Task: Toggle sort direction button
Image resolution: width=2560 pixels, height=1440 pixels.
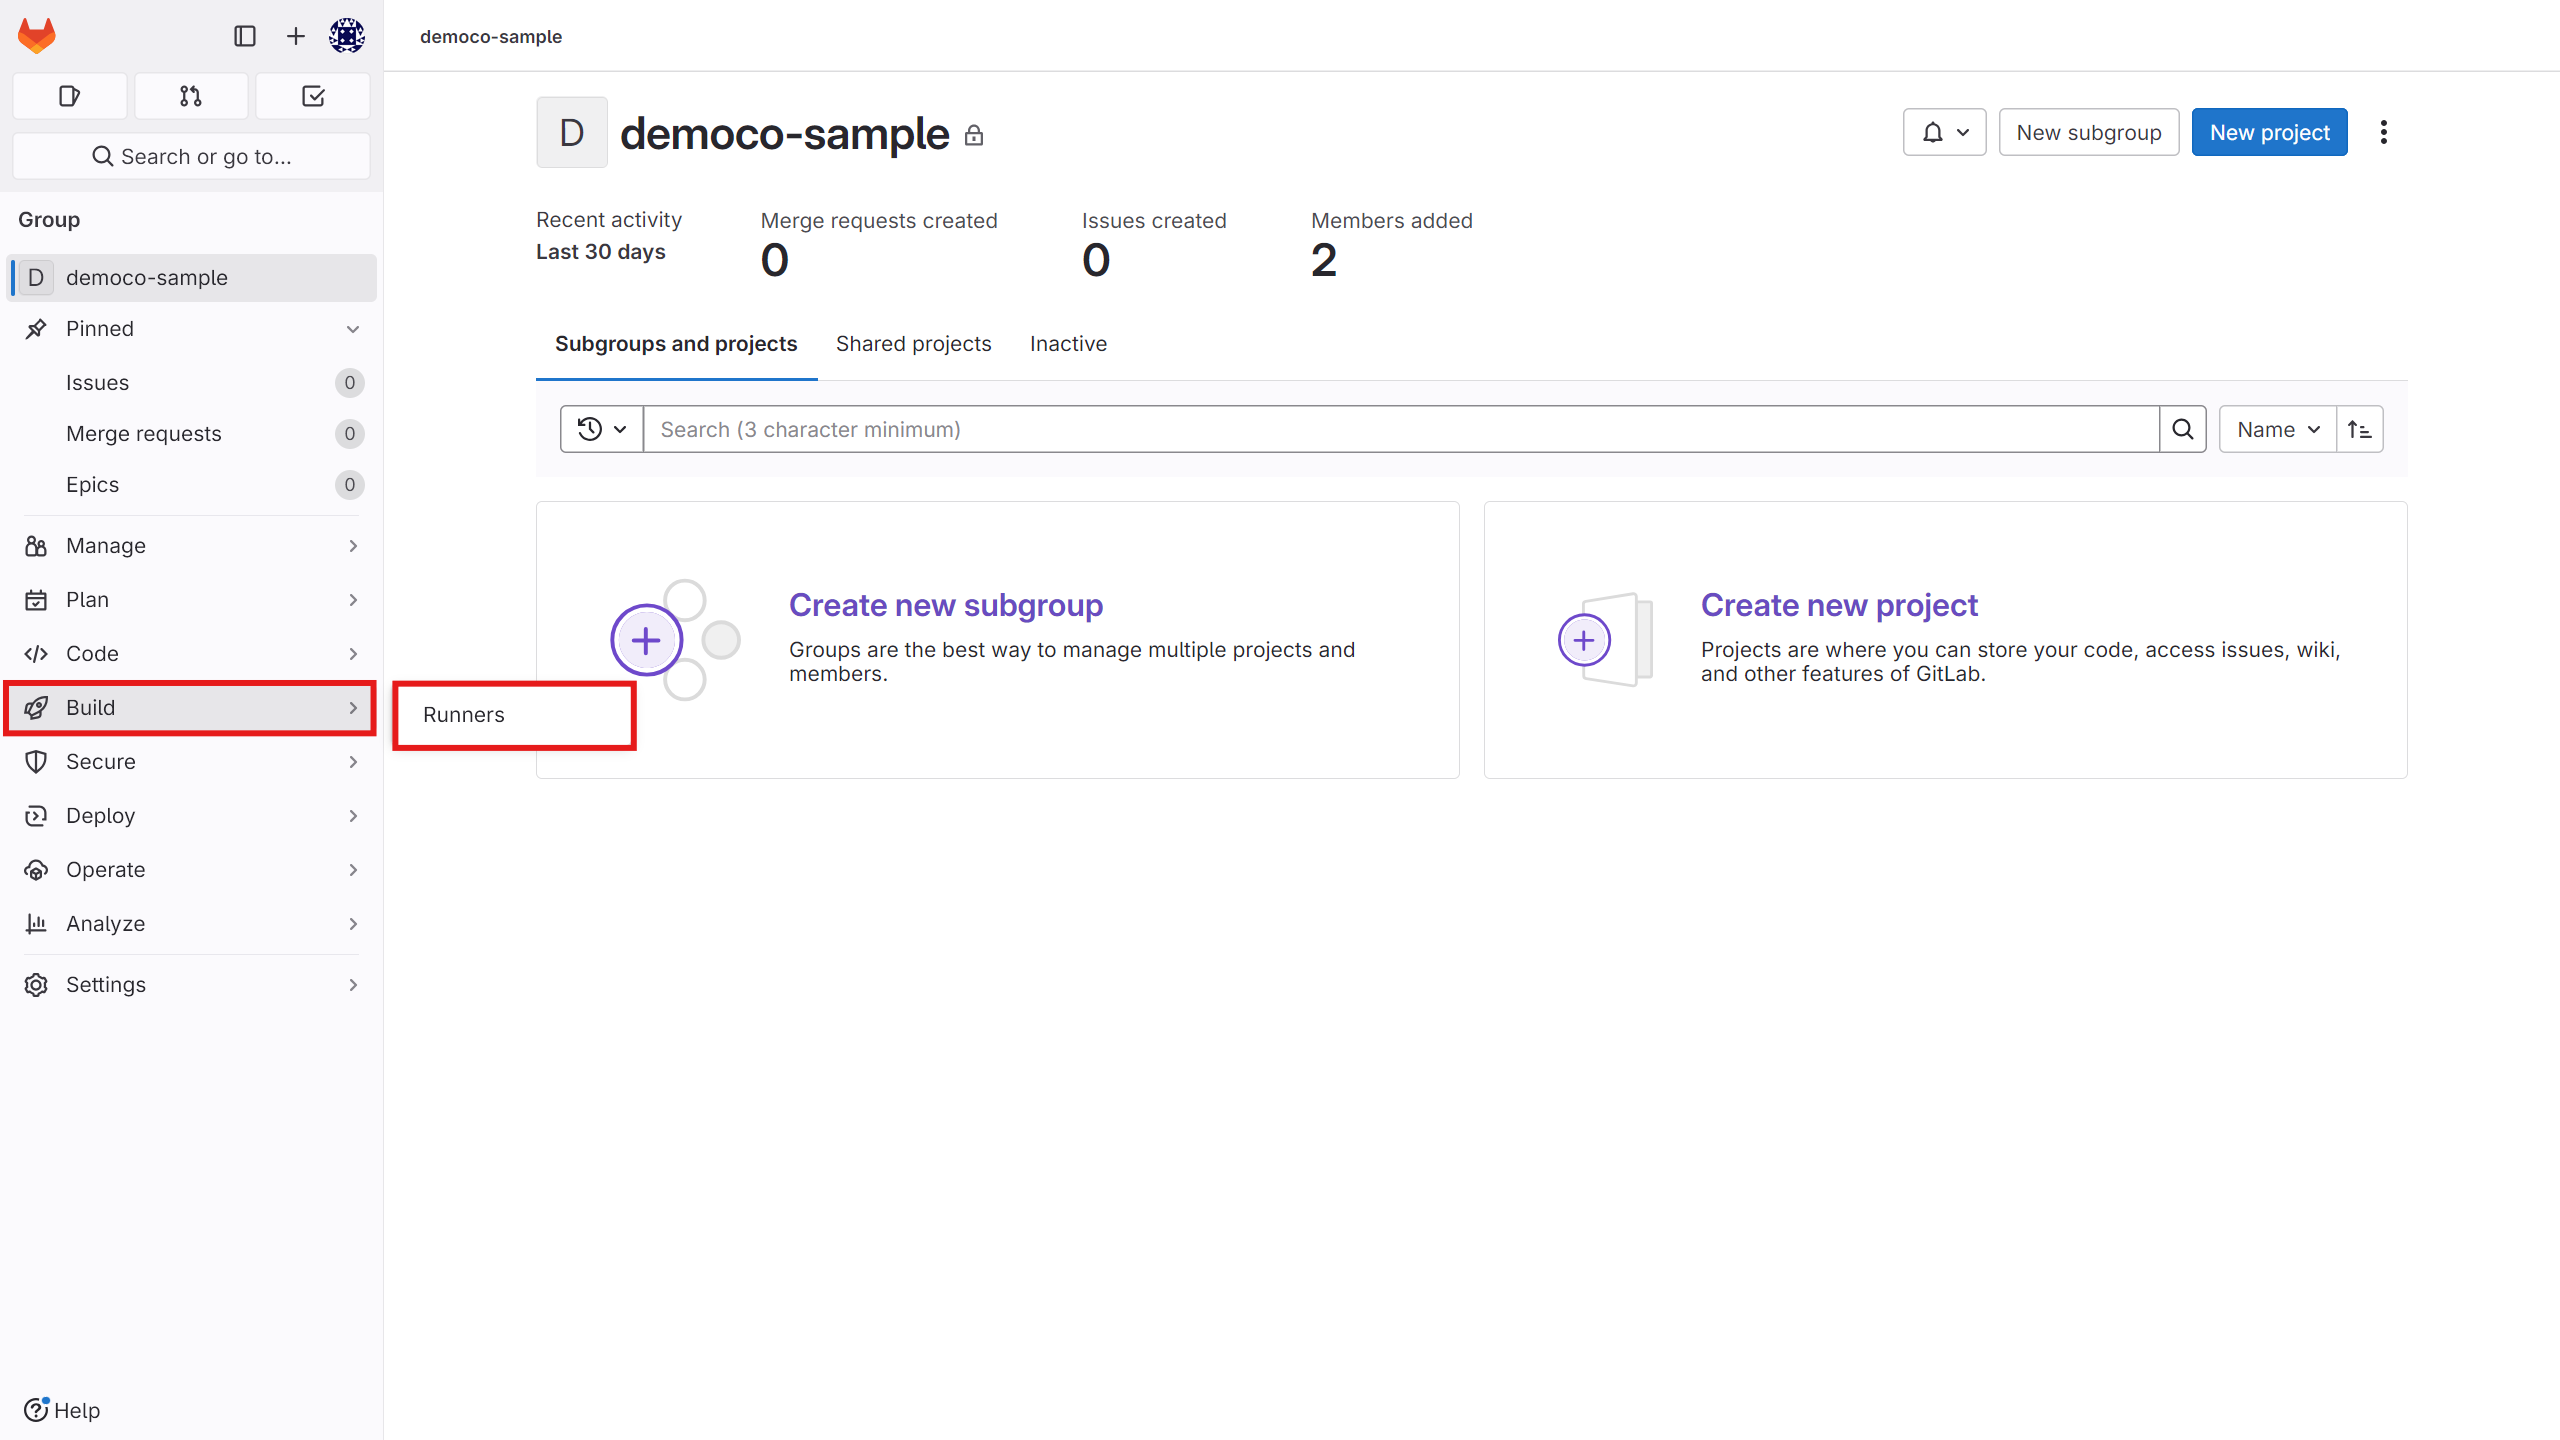Action: 2360,429
